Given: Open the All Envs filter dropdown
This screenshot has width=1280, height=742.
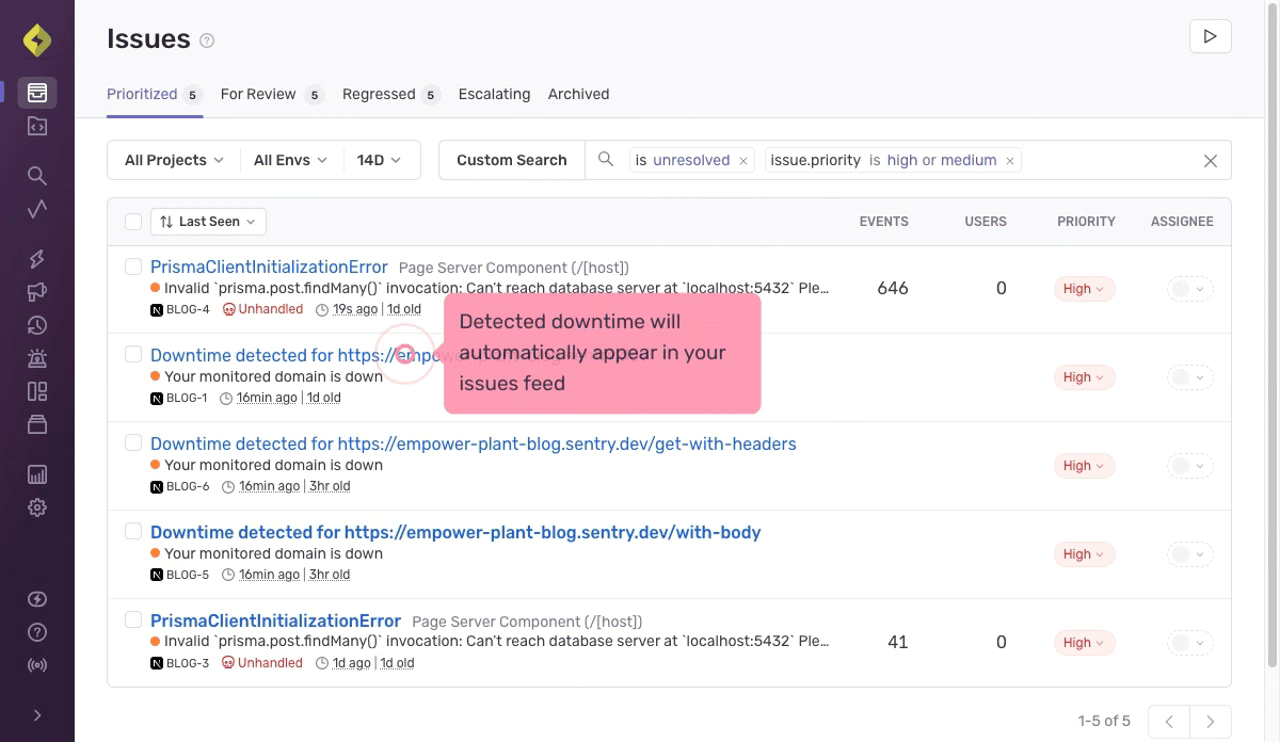Looking at the screenshot, I should (x=290, y=160).
